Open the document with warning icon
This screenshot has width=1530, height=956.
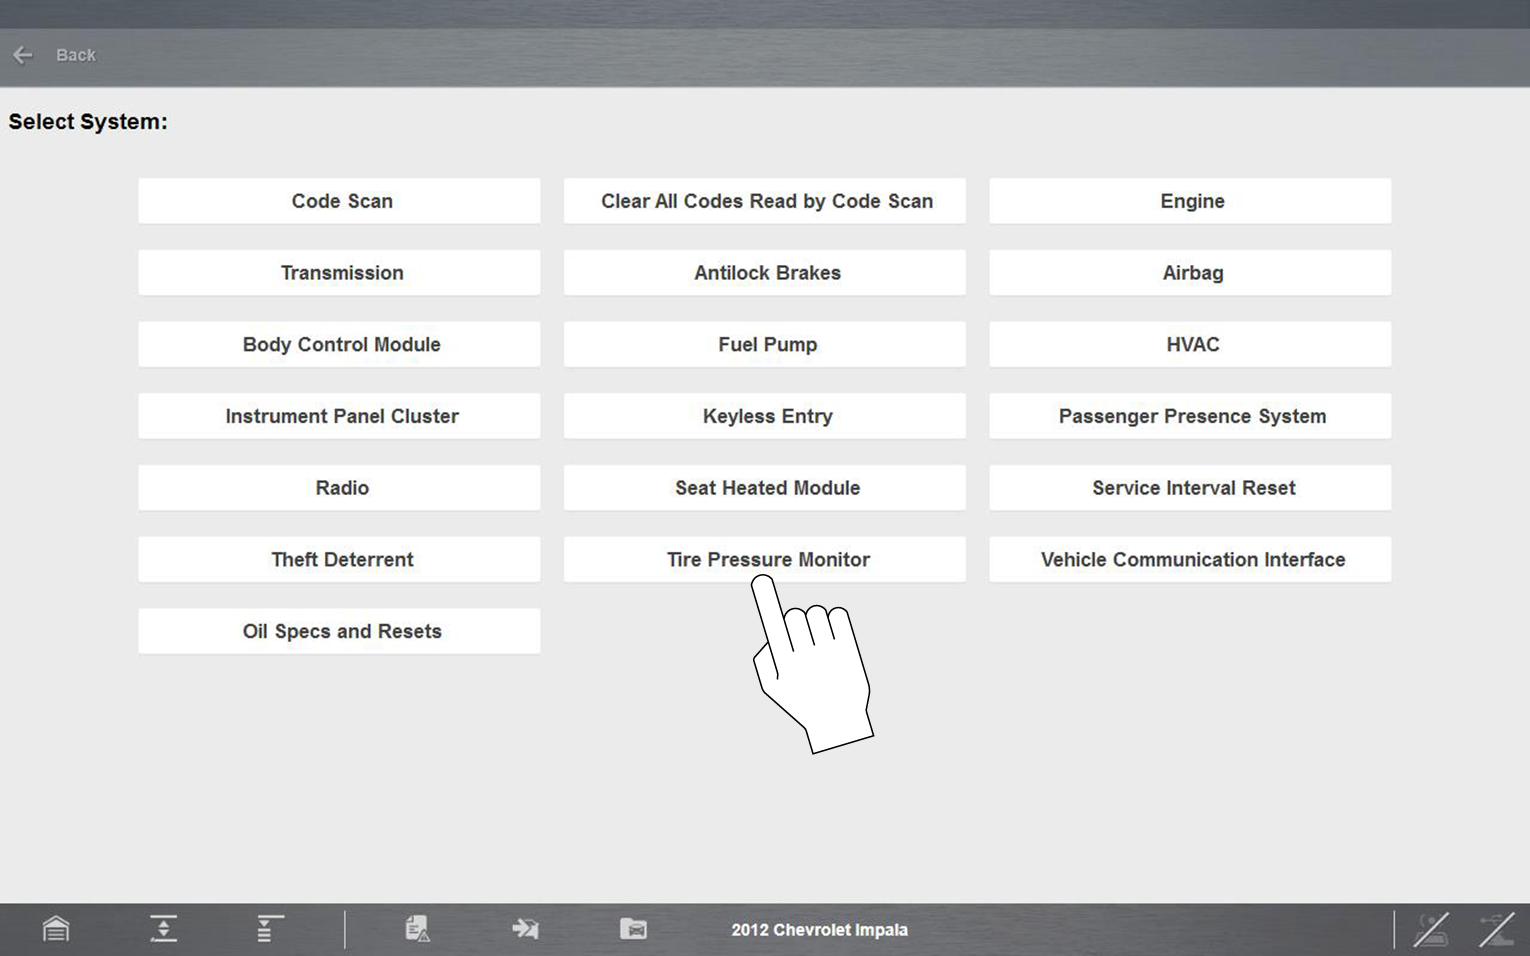click(x=417, y=929)
